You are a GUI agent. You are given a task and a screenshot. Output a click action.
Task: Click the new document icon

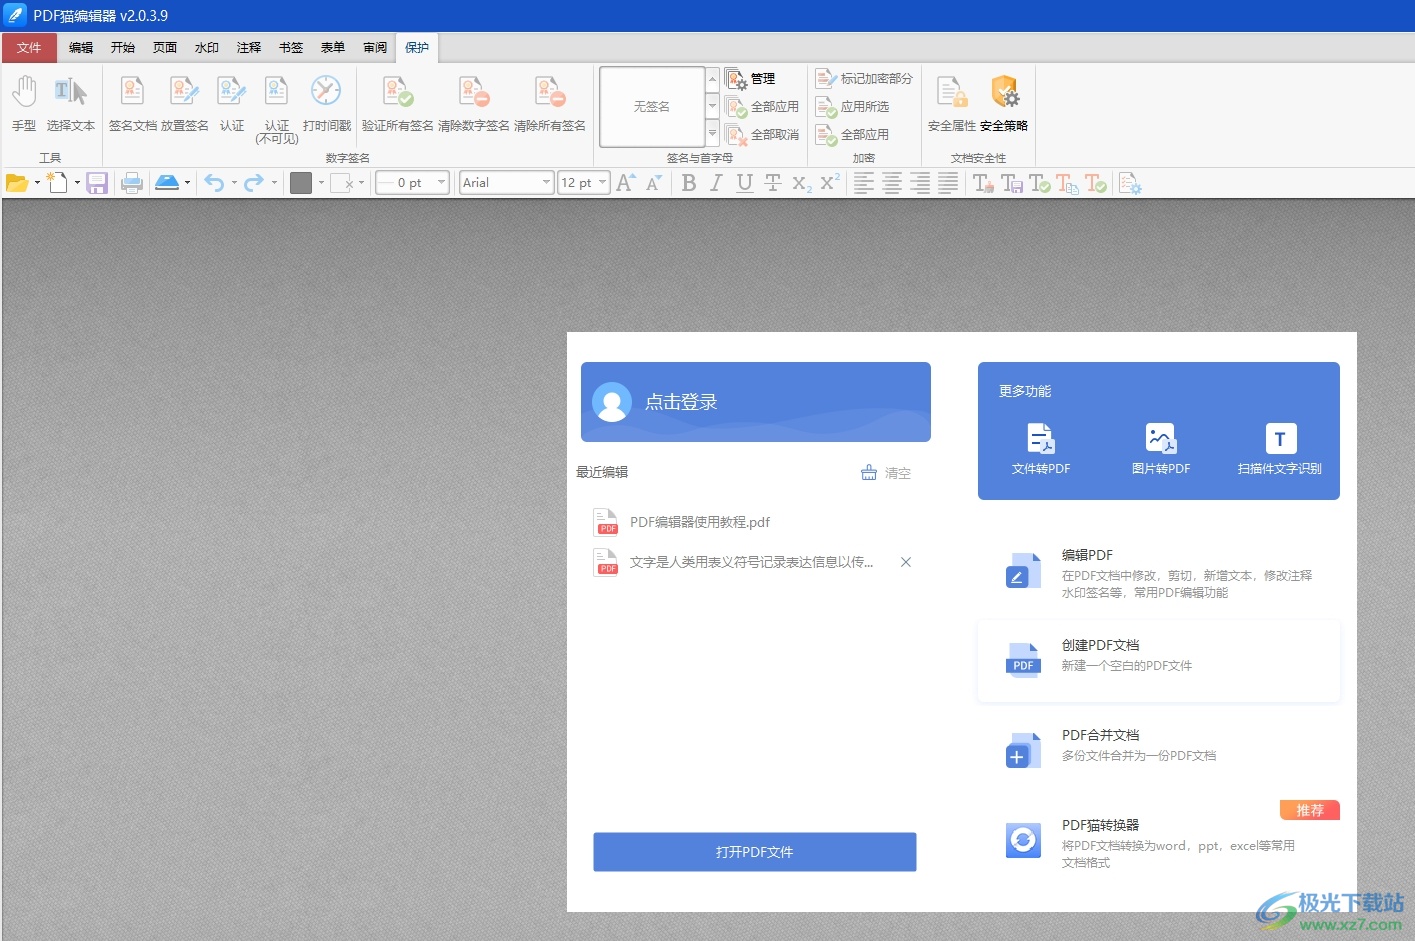click(58, 183)
